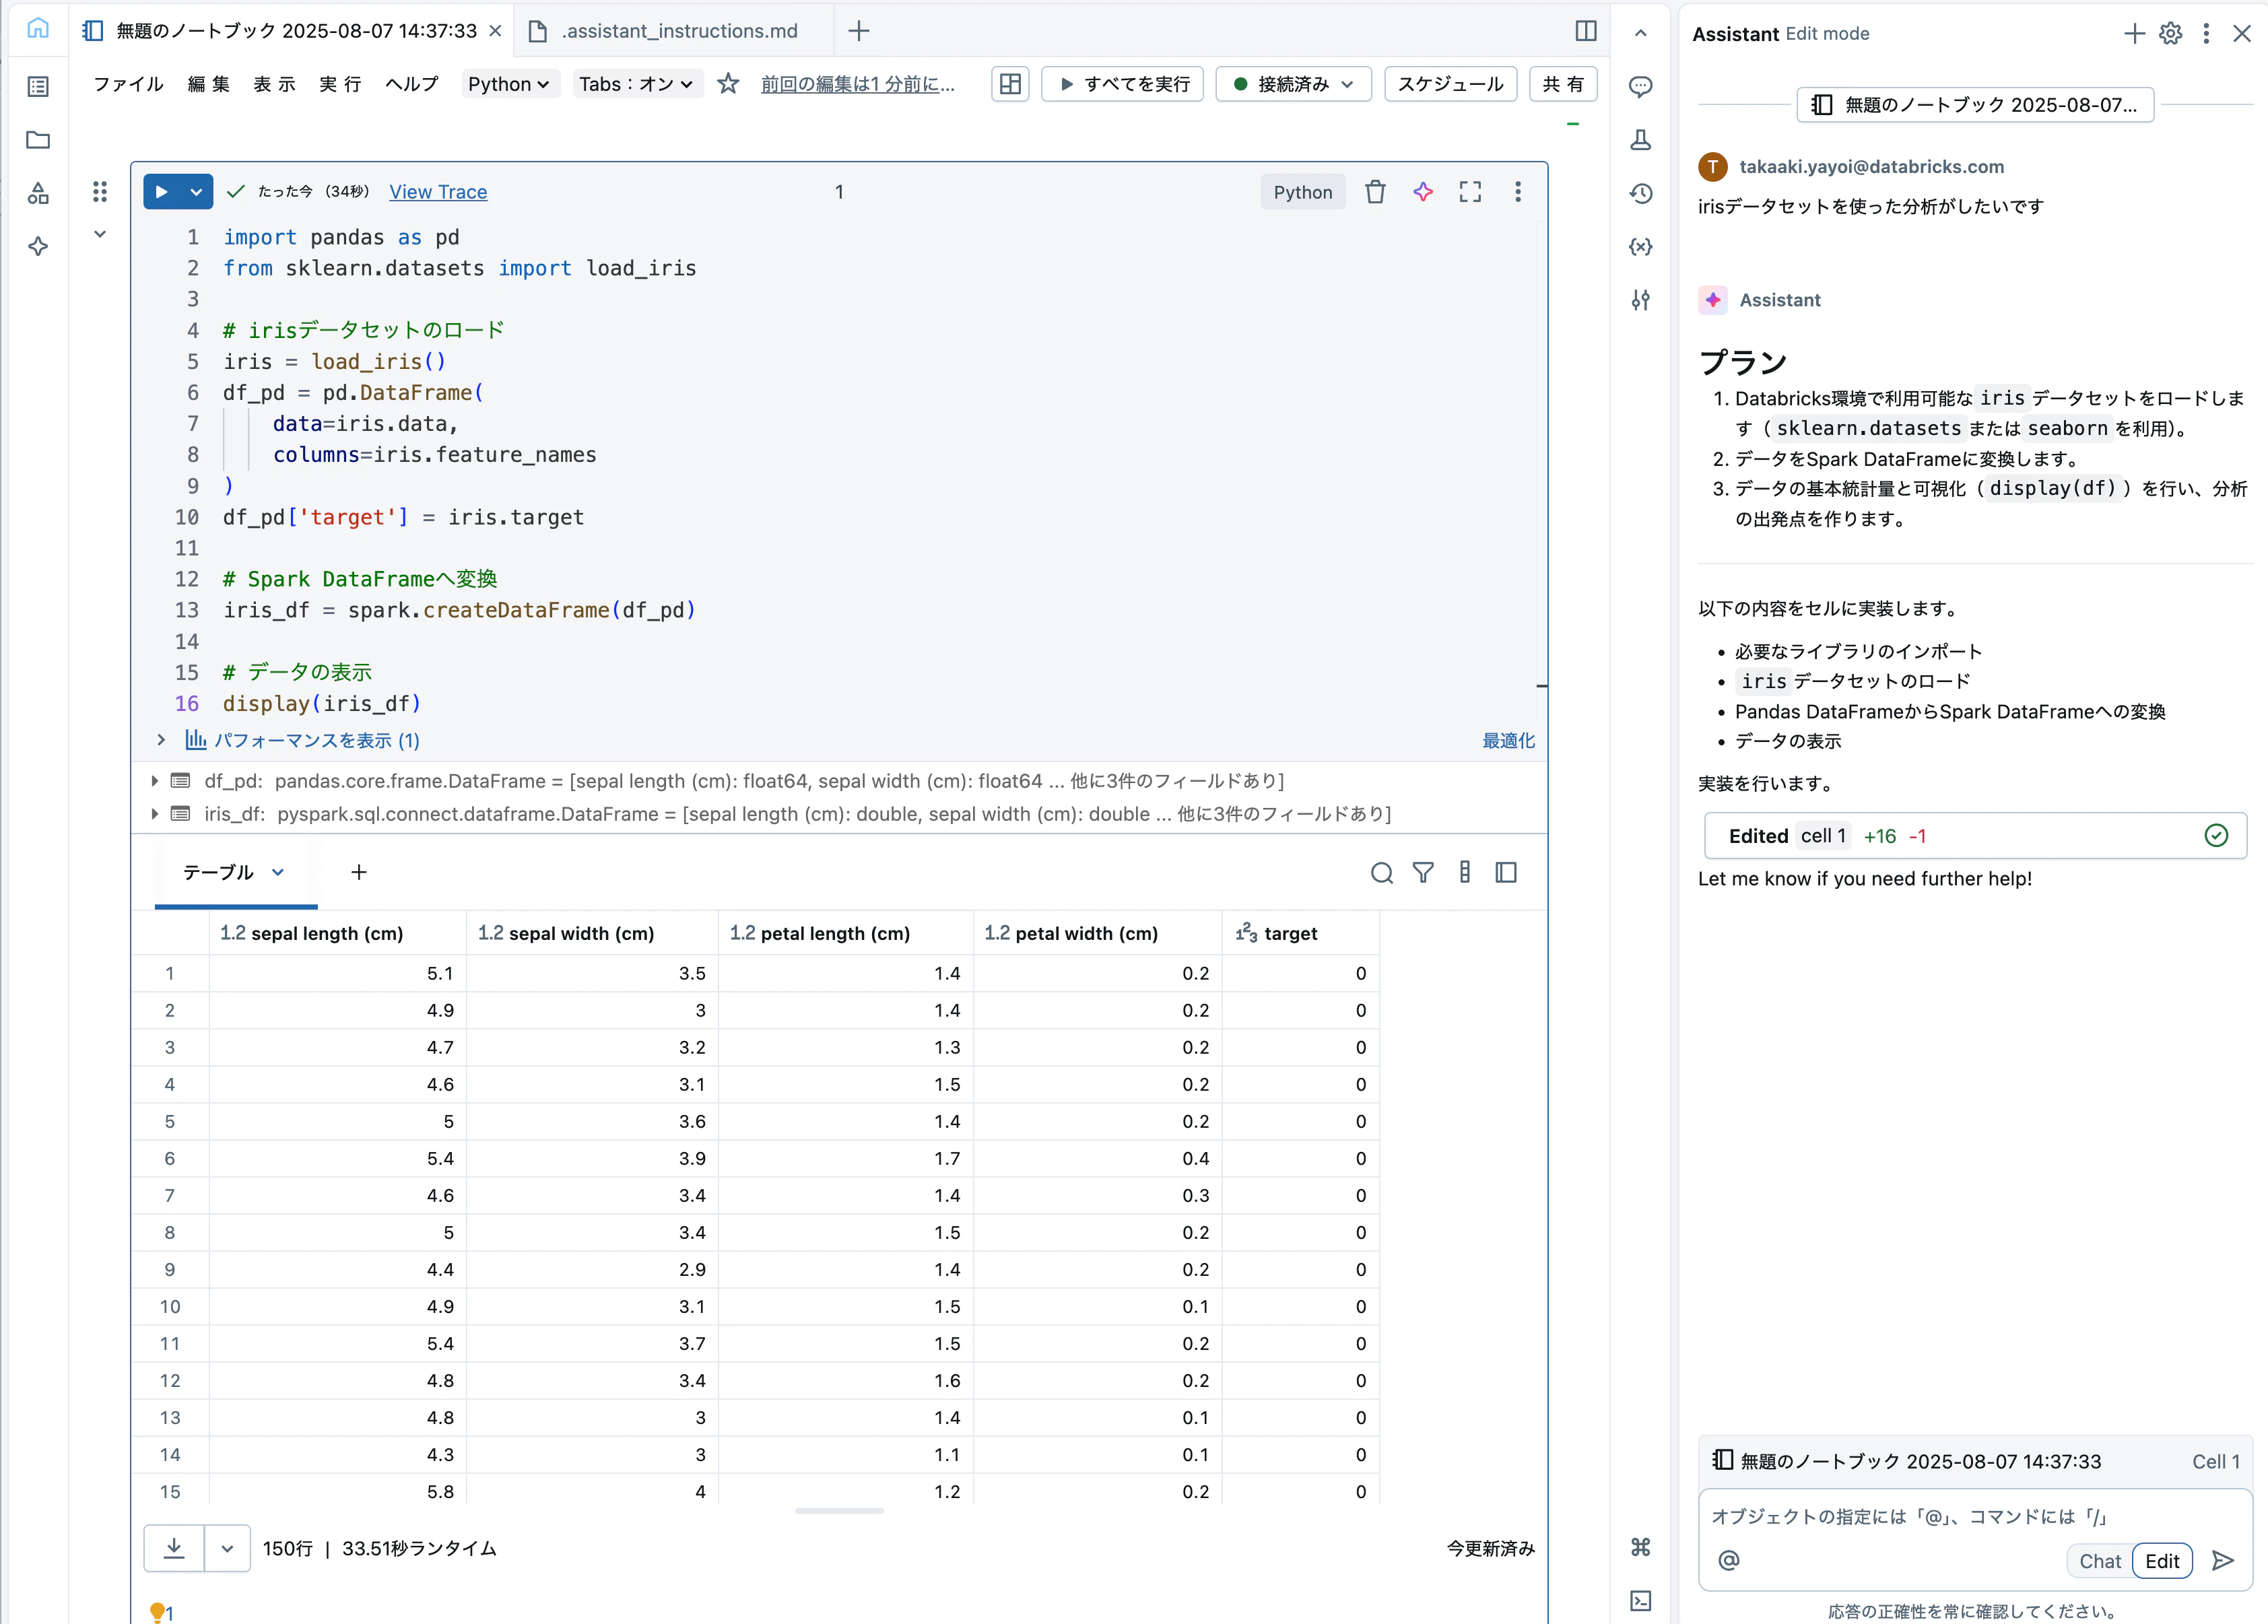Open the terminal icon at bottom right rail
This screenshot has width=2268, height=1624.
(1640, 1600)
